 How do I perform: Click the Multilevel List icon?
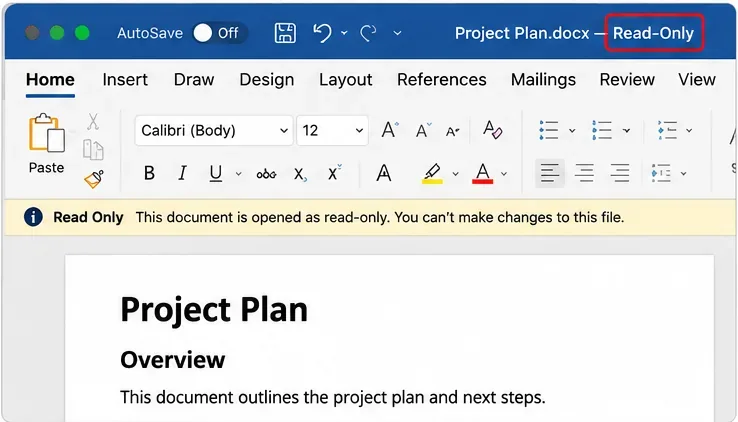click(x=667, y=130)
